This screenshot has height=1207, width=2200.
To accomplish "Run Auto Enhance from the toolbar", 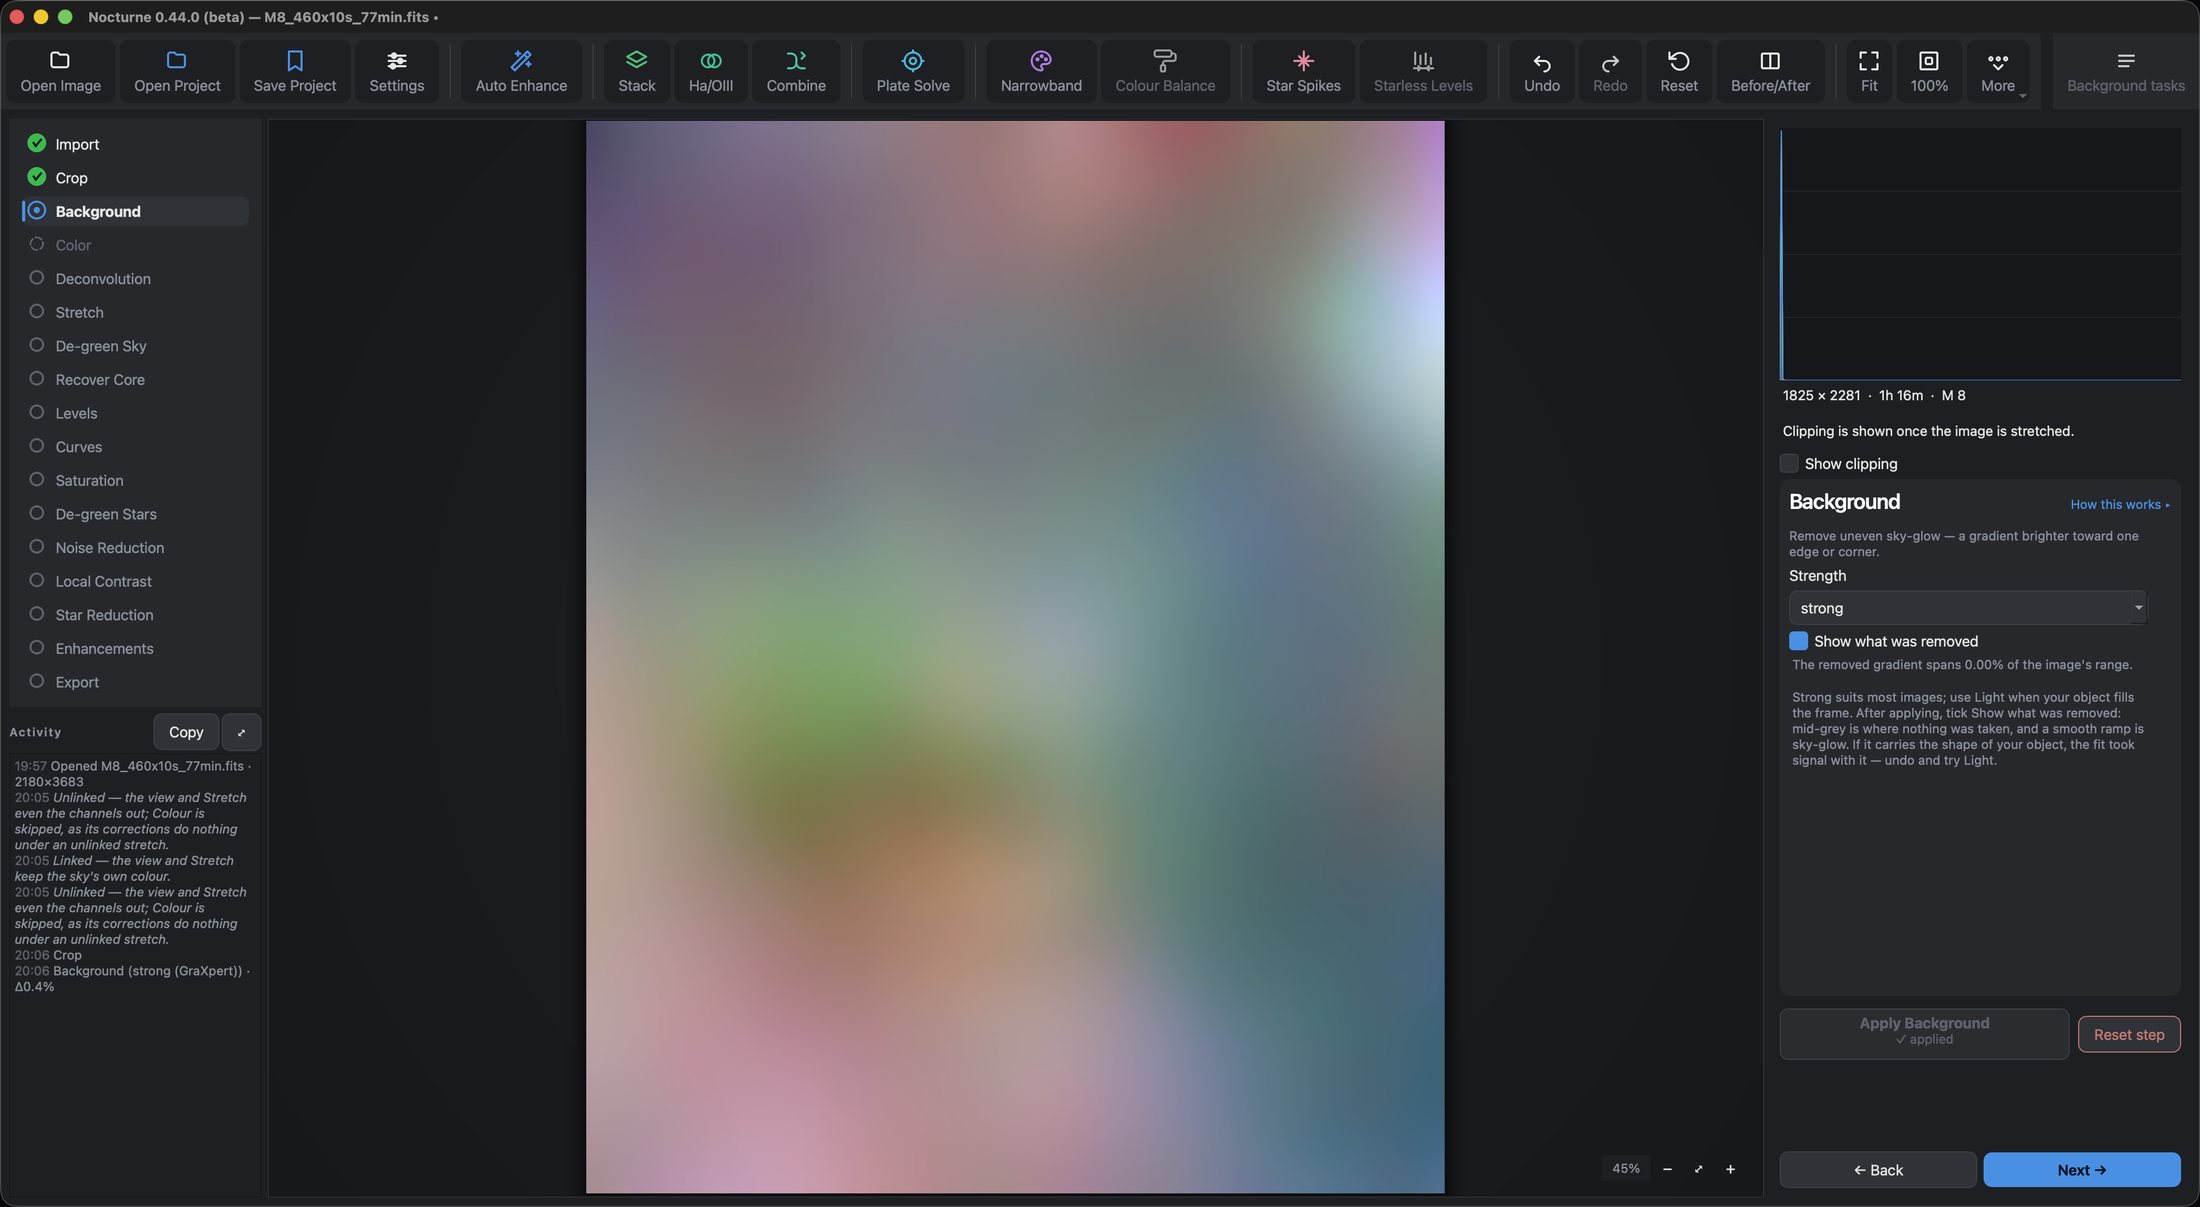I will pos(521,71).
